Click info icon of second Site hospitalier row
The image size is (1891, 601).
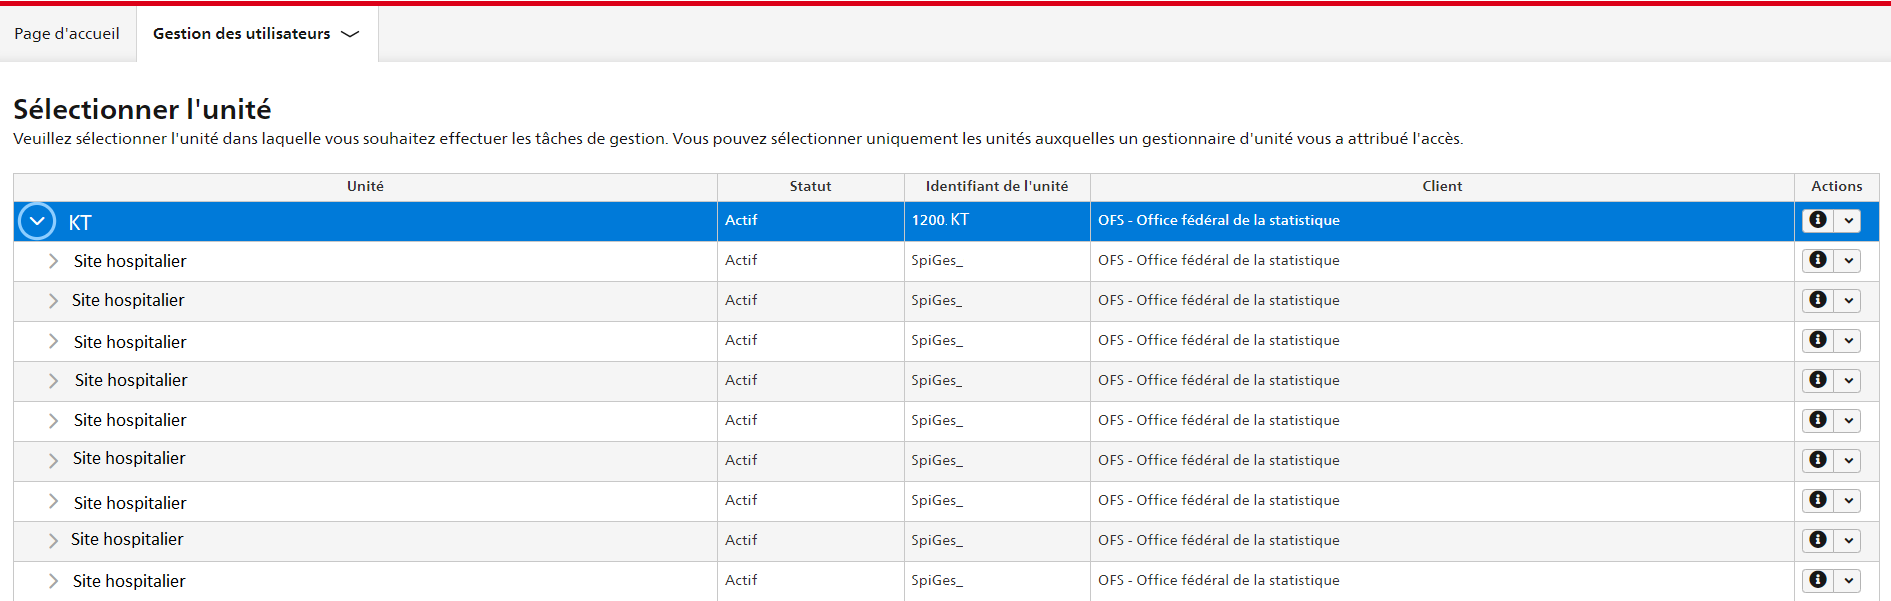coord(1818,300)
